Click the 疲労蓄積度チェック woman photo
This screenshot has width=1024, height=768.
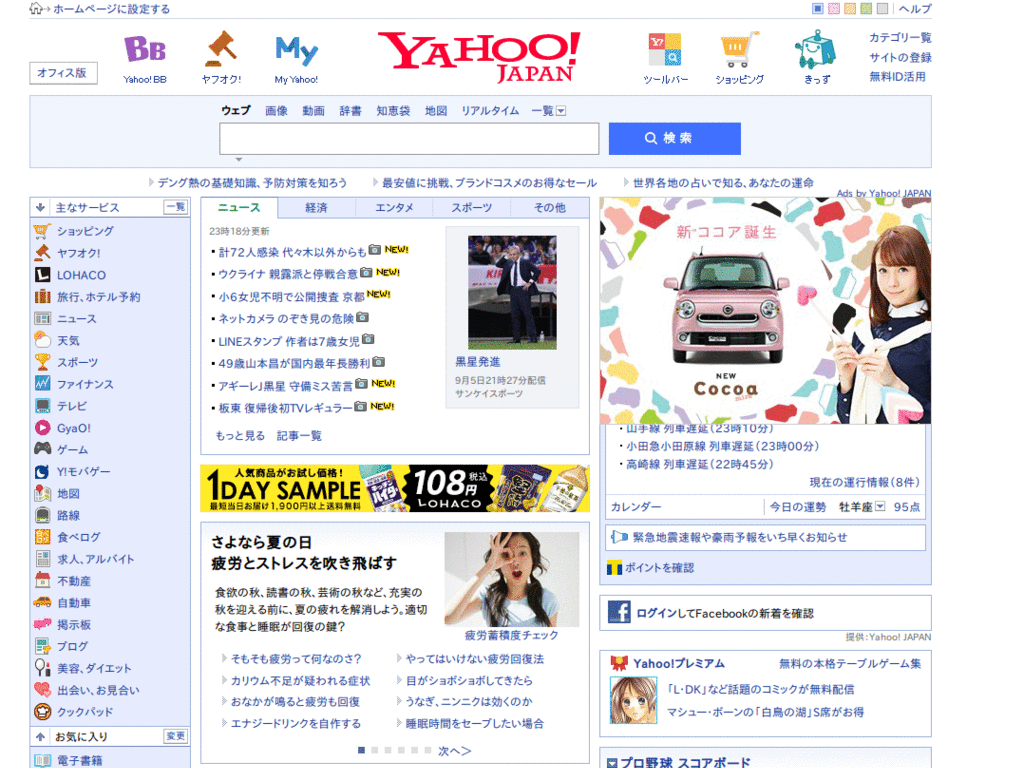511,579
